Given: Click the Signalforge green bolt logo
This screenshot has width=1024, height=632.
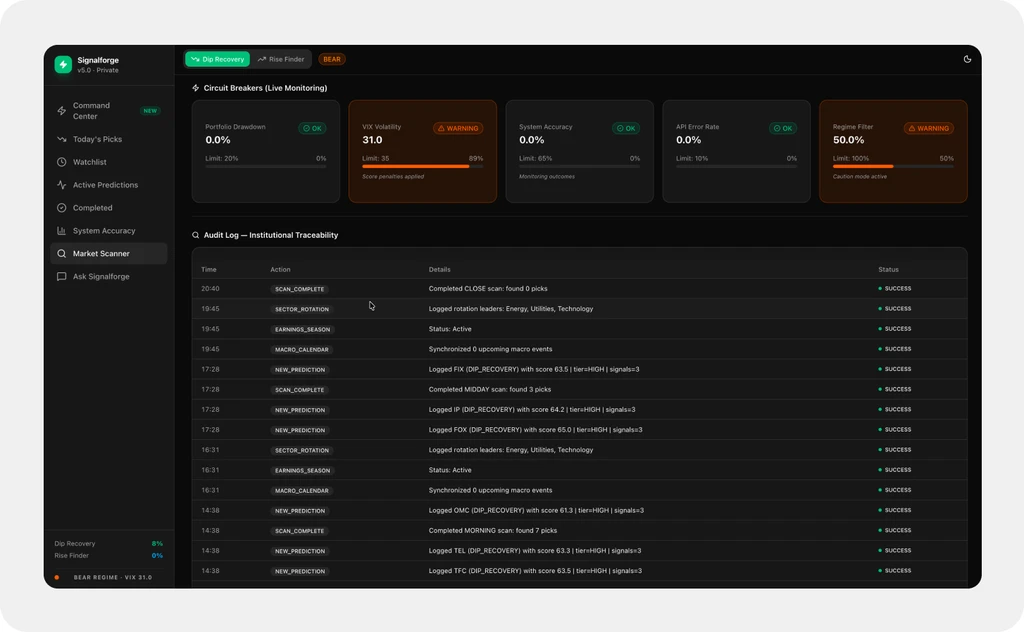Looking at the screenshot, I should click(x=63, y=65).
